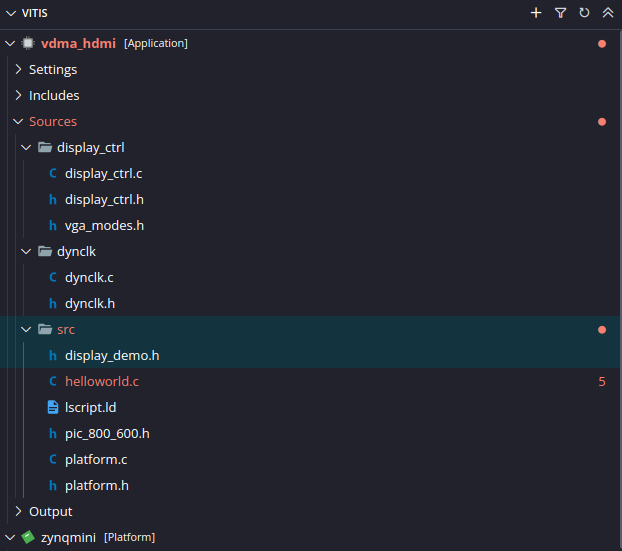The width and height of the screenshot is (622, 551).
Task: Click the lscript.ld file icon
Action: pyautogui.click(x=53, y=408)
